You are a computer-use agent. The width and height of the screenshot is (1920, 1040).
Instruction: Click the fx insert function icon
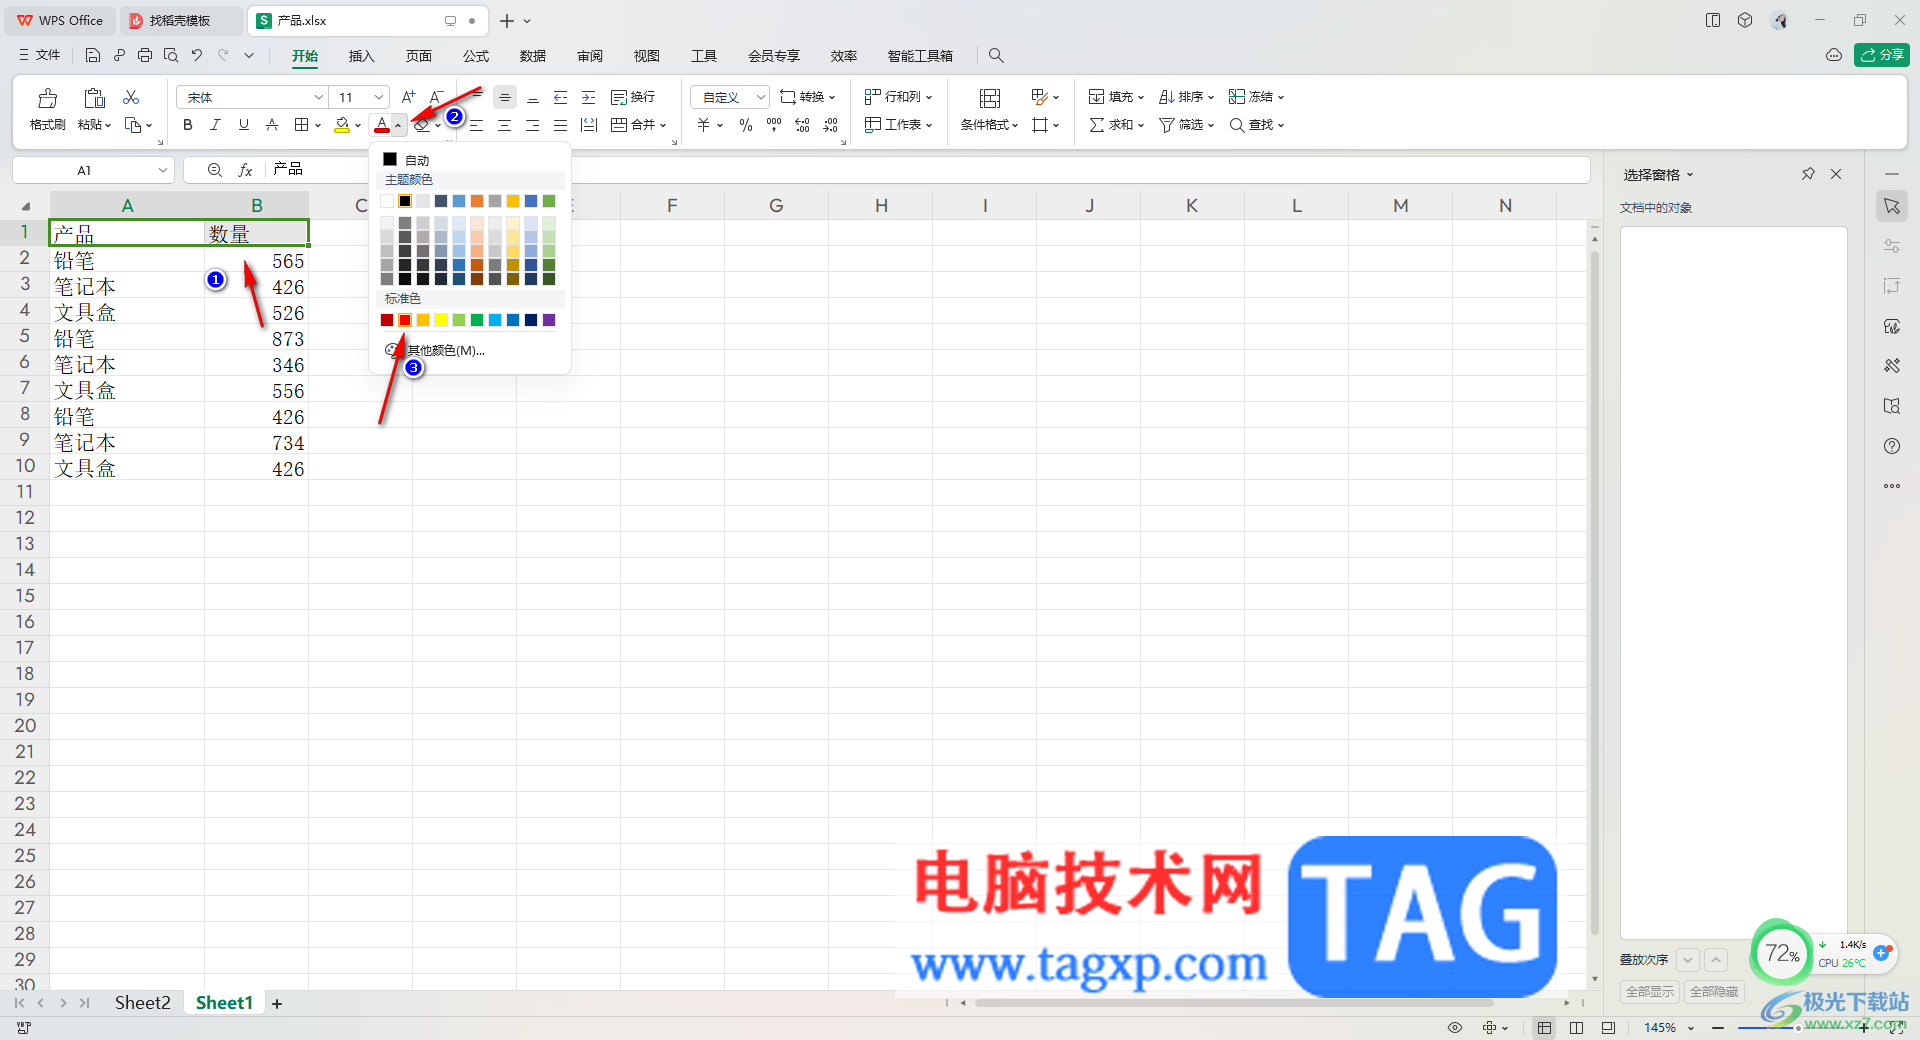(x=245, y=170)
